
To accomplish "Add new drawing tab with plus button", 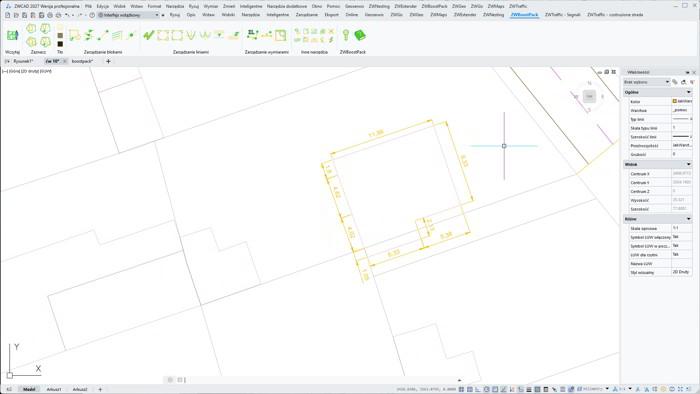I will coord(108,61).
